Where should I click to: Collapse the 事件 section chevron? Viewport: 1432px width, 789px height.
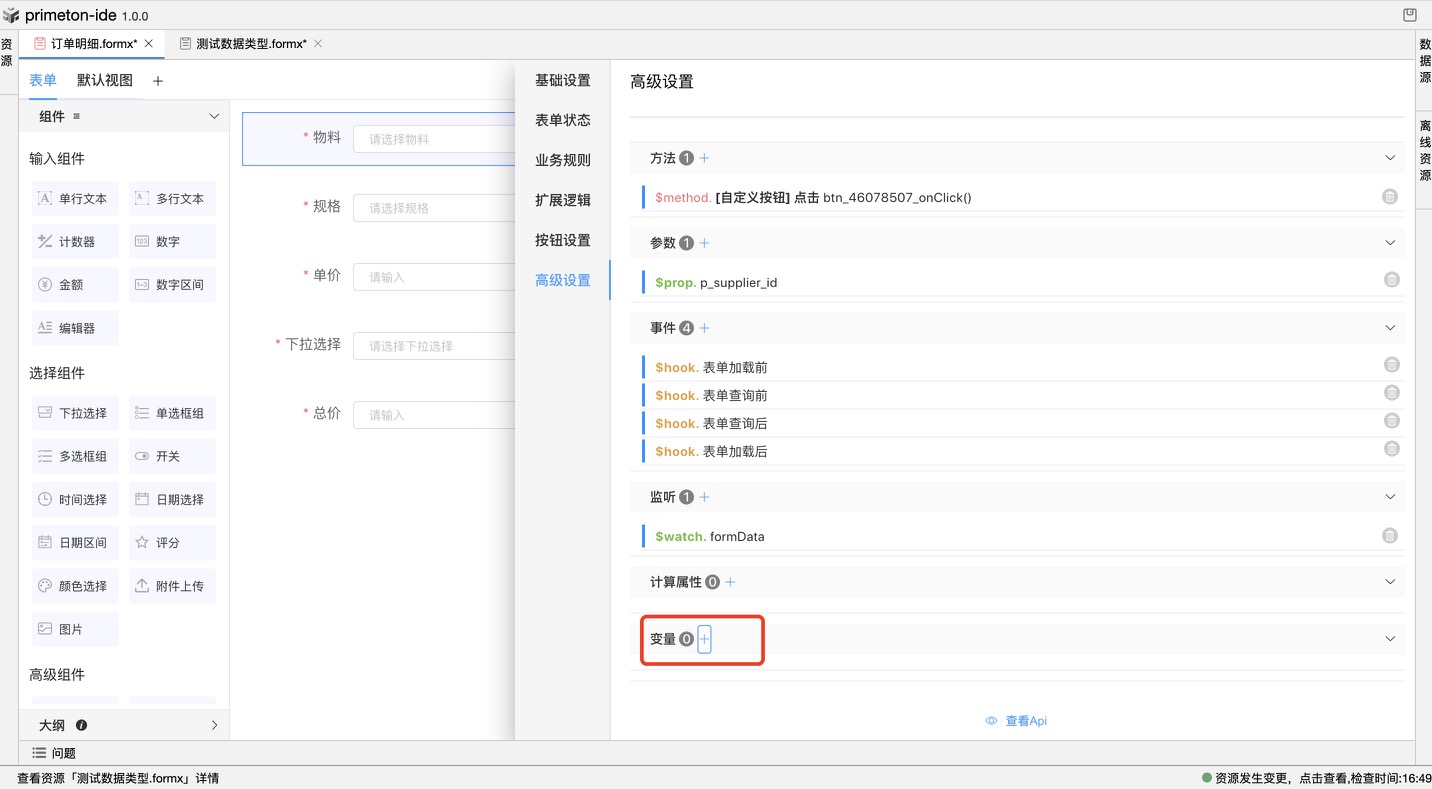click(x=1389, y=328)
